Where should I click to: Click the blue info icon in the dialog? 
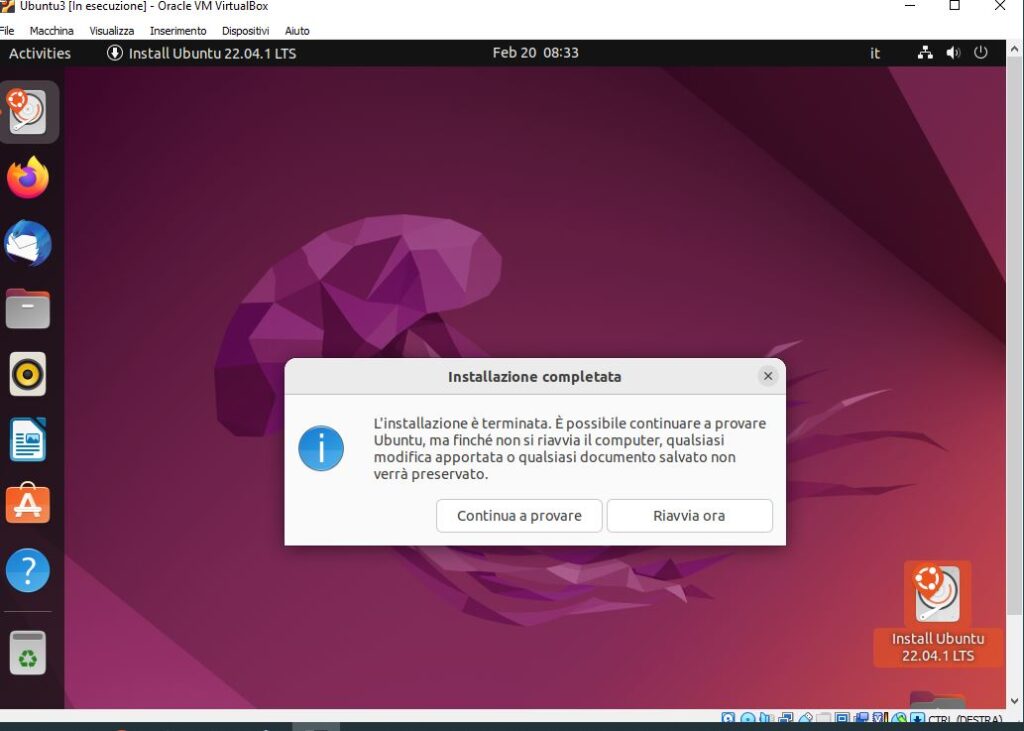321,448
